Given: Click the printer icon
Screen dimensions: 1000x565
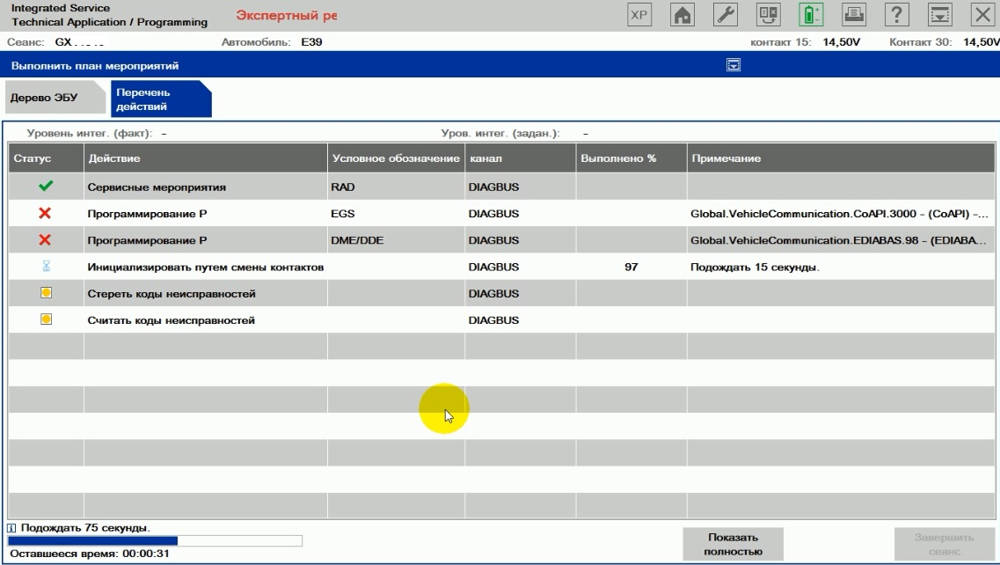Looking at the screenshot, I should (x=854, y=16).
